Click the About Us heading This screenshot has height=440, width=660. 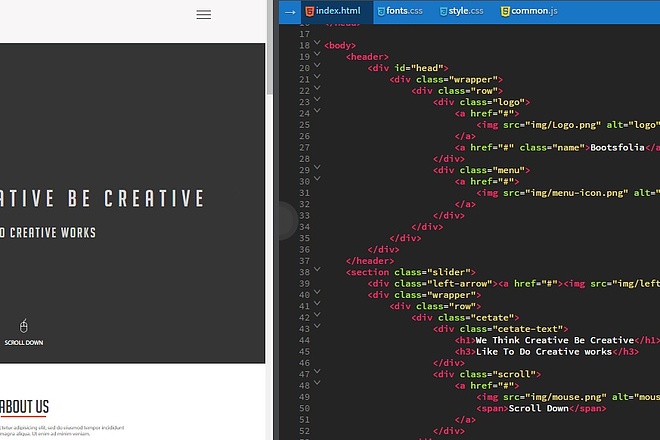click(24, 407)
